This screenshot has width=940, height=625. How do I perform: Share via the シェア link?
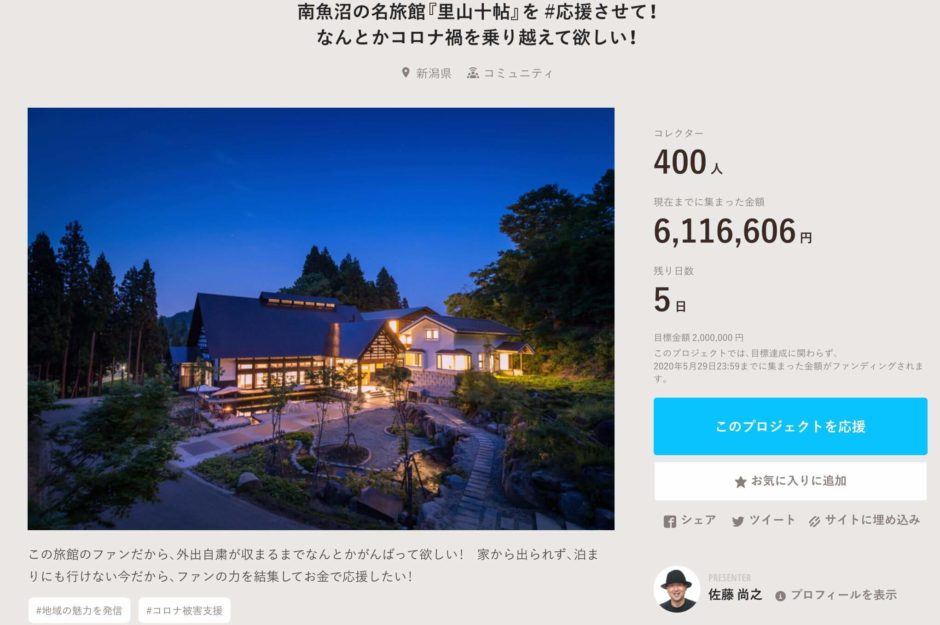pos(698,520)
